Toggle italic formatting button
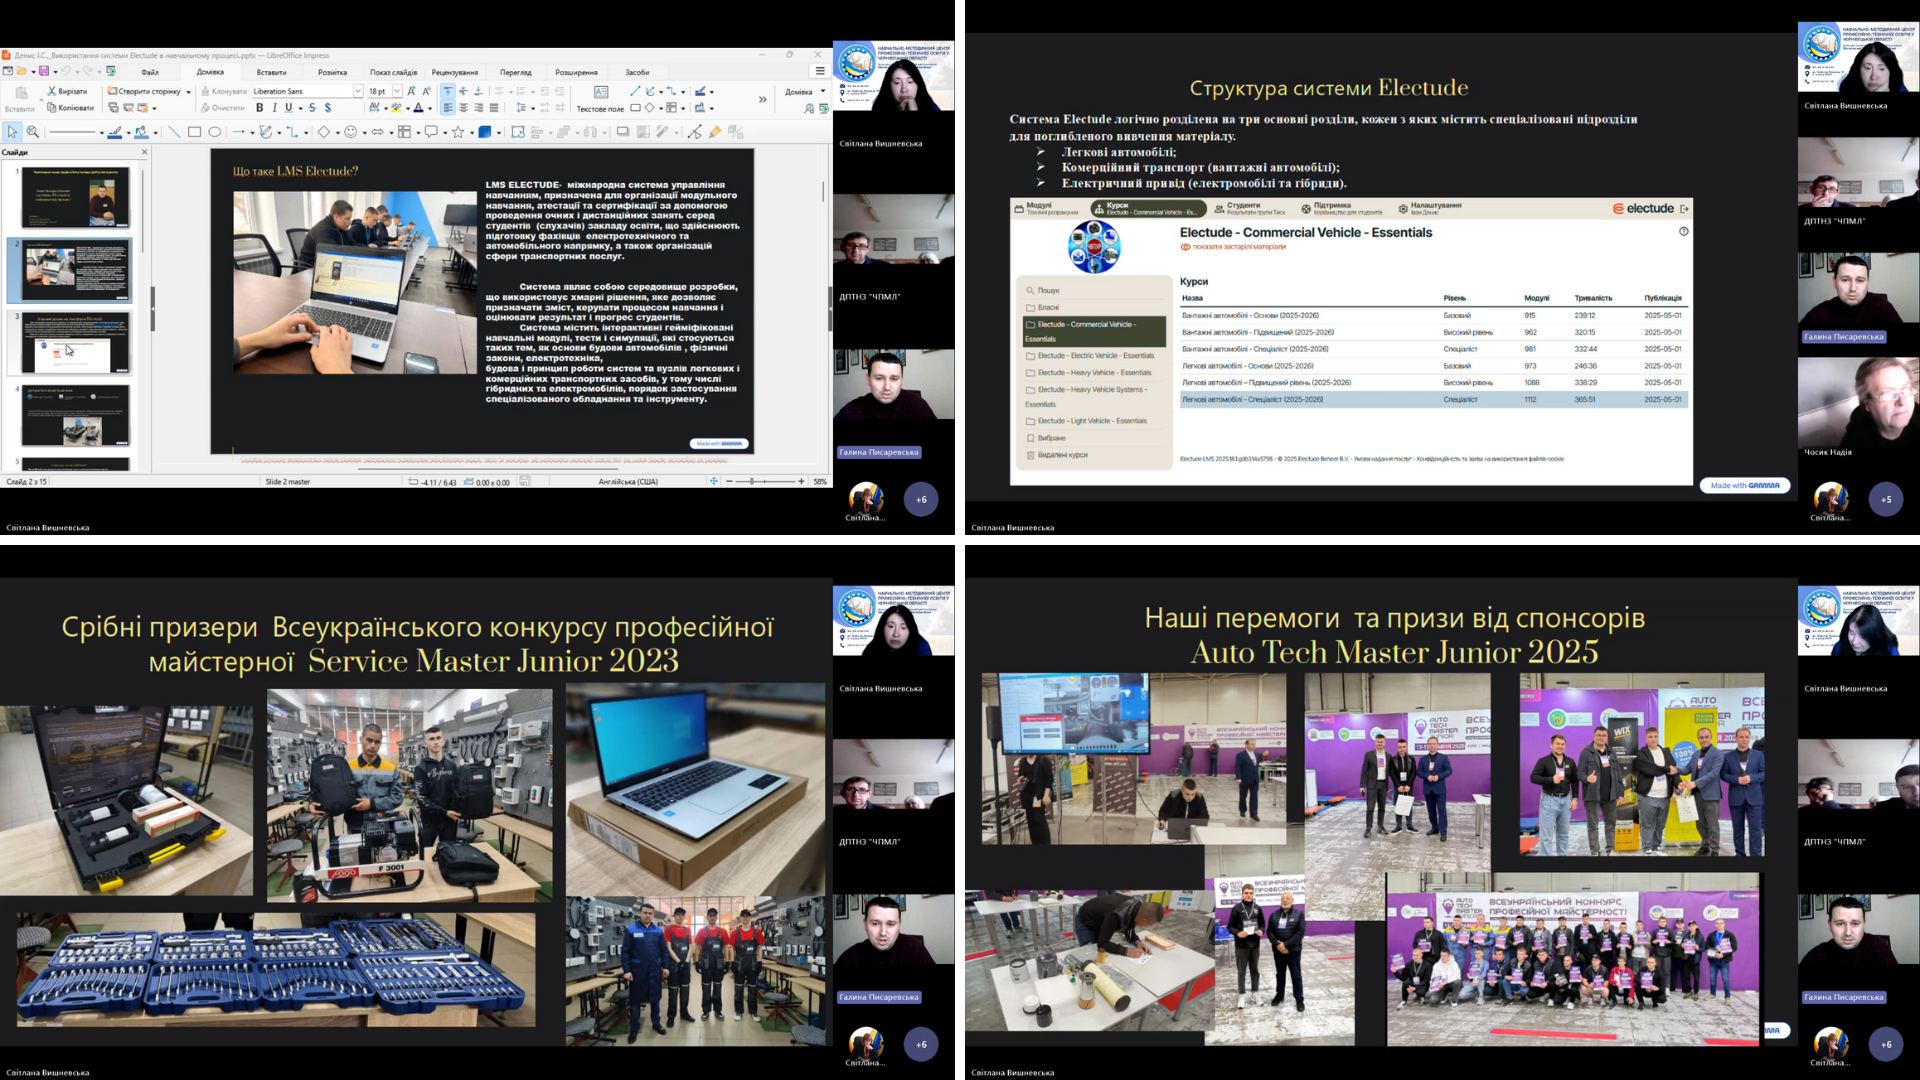 274,108
